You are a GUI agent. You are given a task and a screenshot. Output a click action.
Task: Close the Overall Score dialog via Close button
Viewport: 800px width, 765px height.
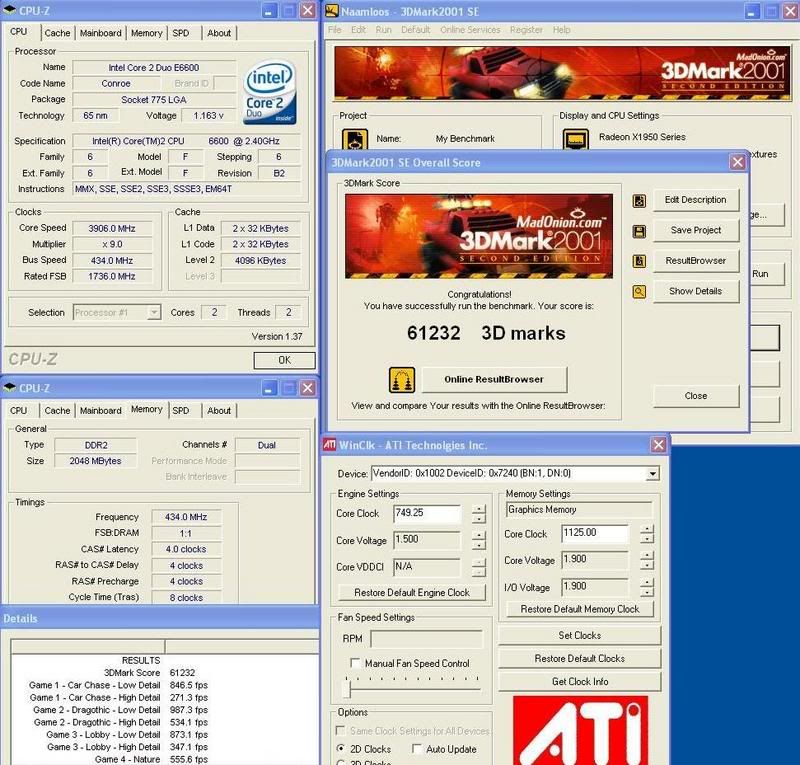(695, 396)
